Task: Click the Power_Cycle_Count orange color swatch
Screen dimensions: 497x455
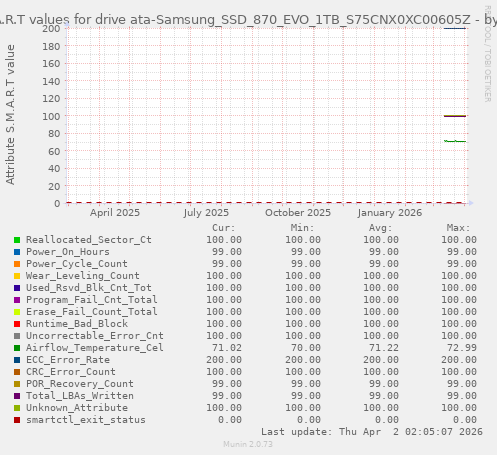Action: (x=17, y=264)
